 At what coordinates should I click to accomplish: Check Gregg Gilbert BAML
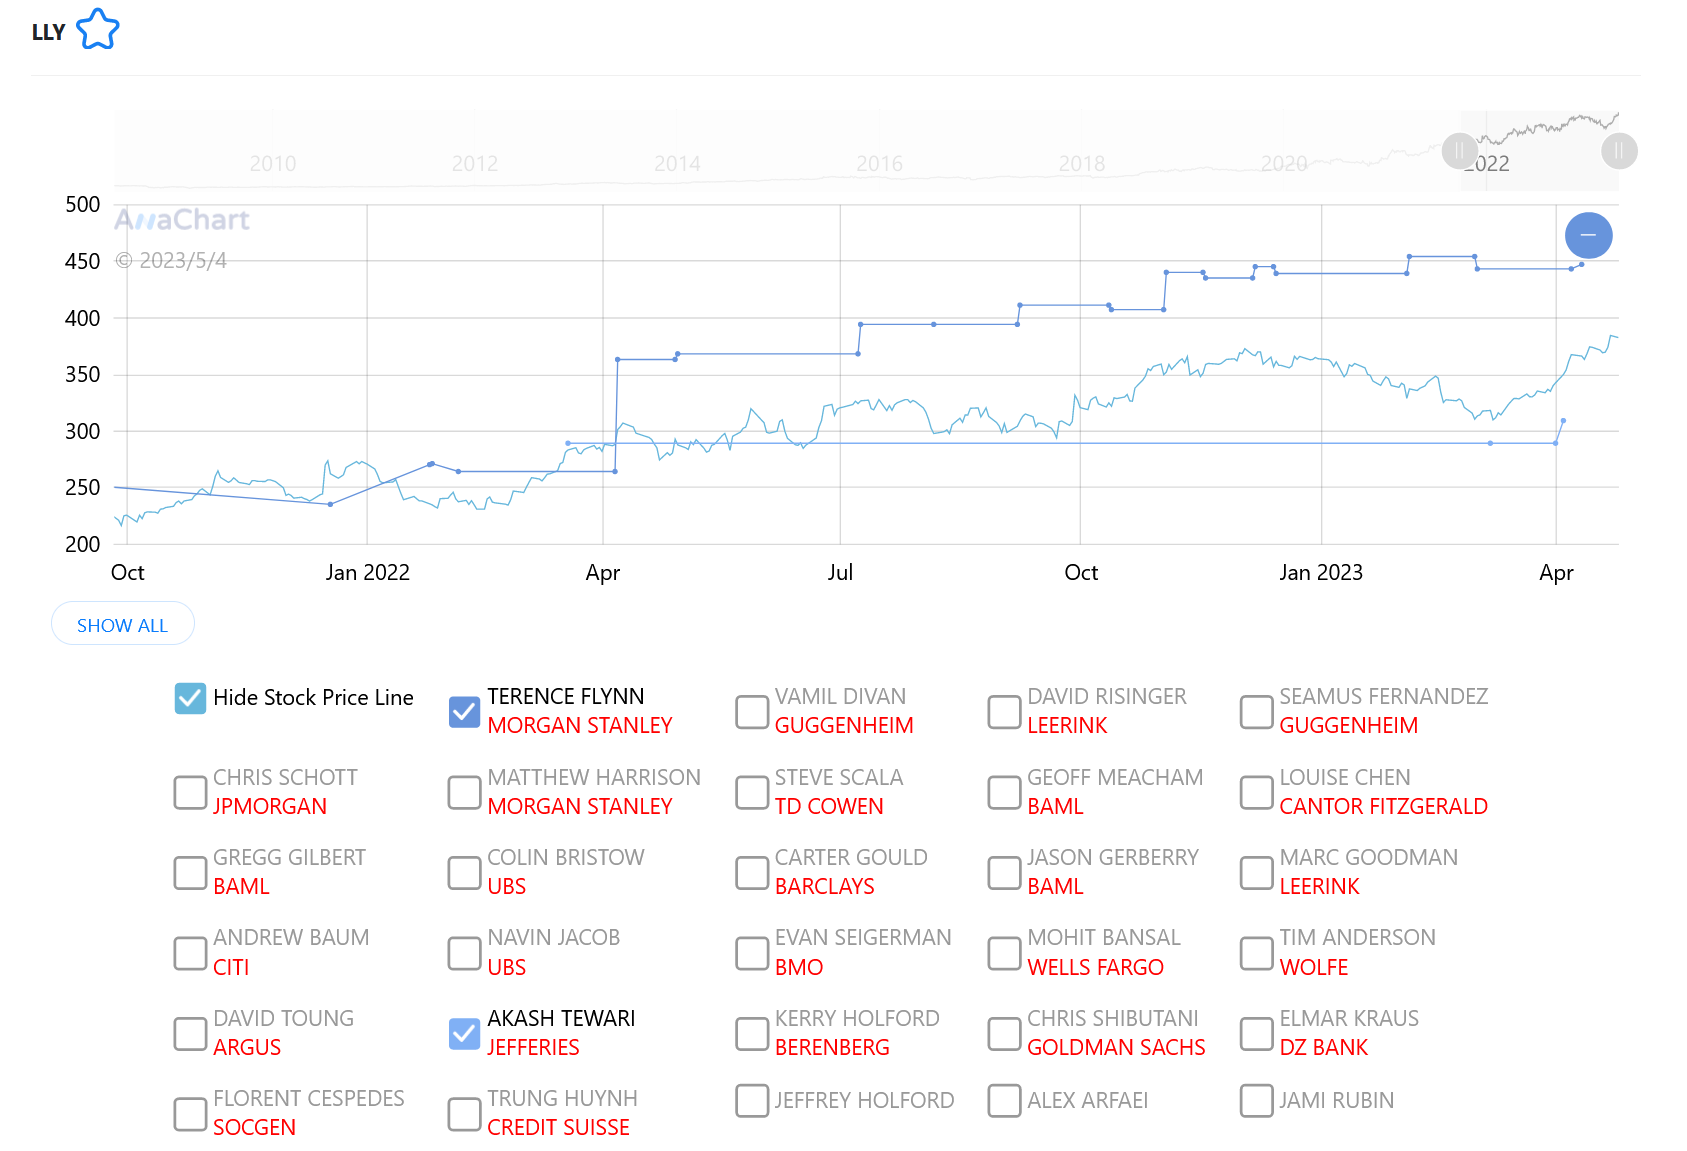(190, 872)
